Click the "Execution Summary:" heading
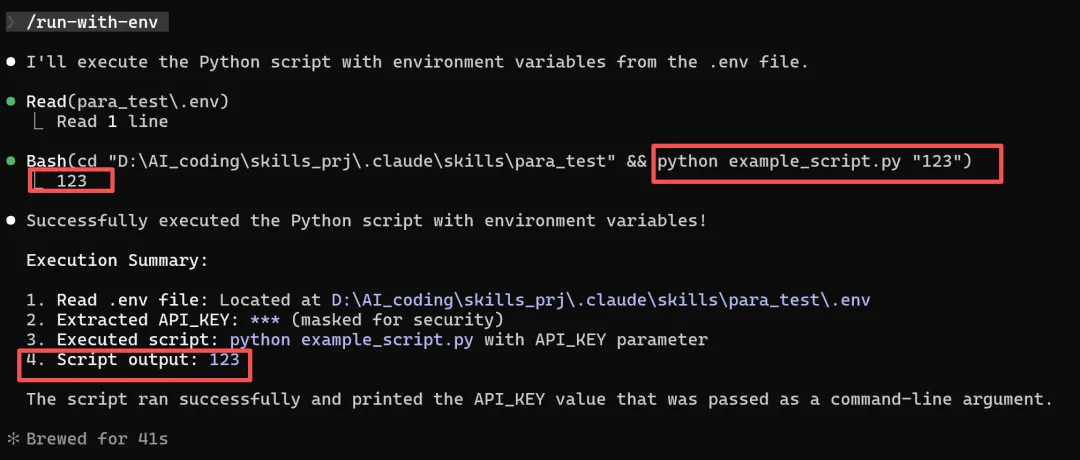Viewport: 1080px width, 460px height. (x=115, y=260)
